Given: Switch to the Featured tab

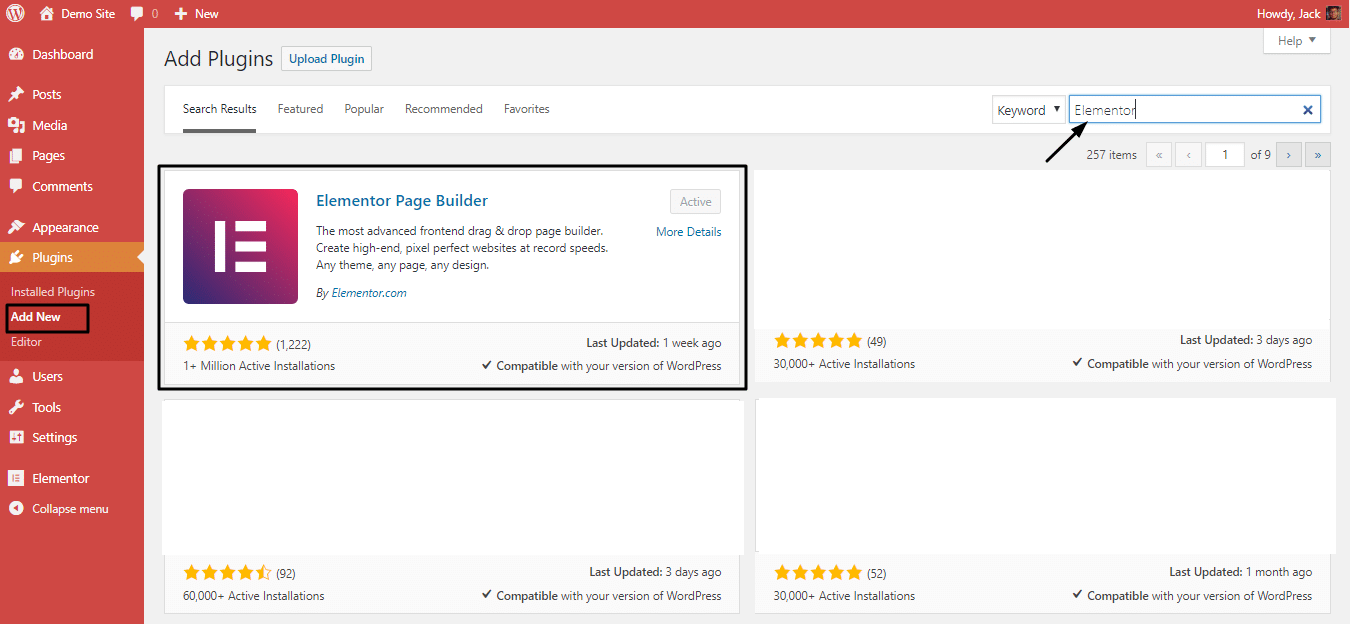Looking at the screenshot, I should [300, 109].
